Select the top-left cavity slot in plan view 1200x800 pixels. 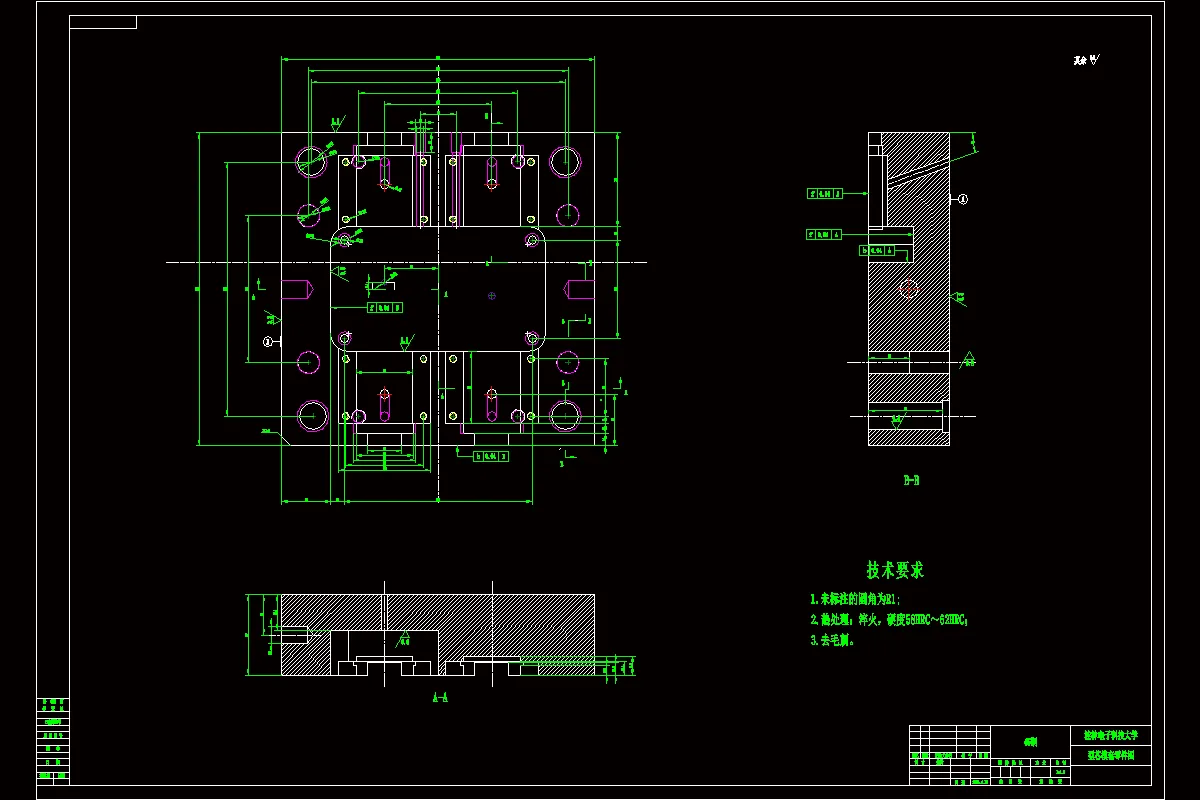[385, 173]
